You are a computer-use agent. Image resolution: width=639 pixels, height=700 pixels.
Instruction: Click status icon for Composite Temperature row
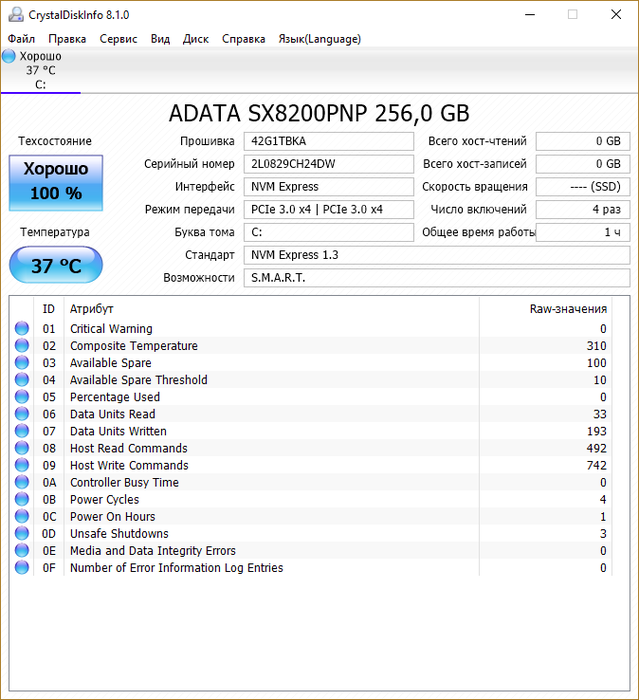22,345
